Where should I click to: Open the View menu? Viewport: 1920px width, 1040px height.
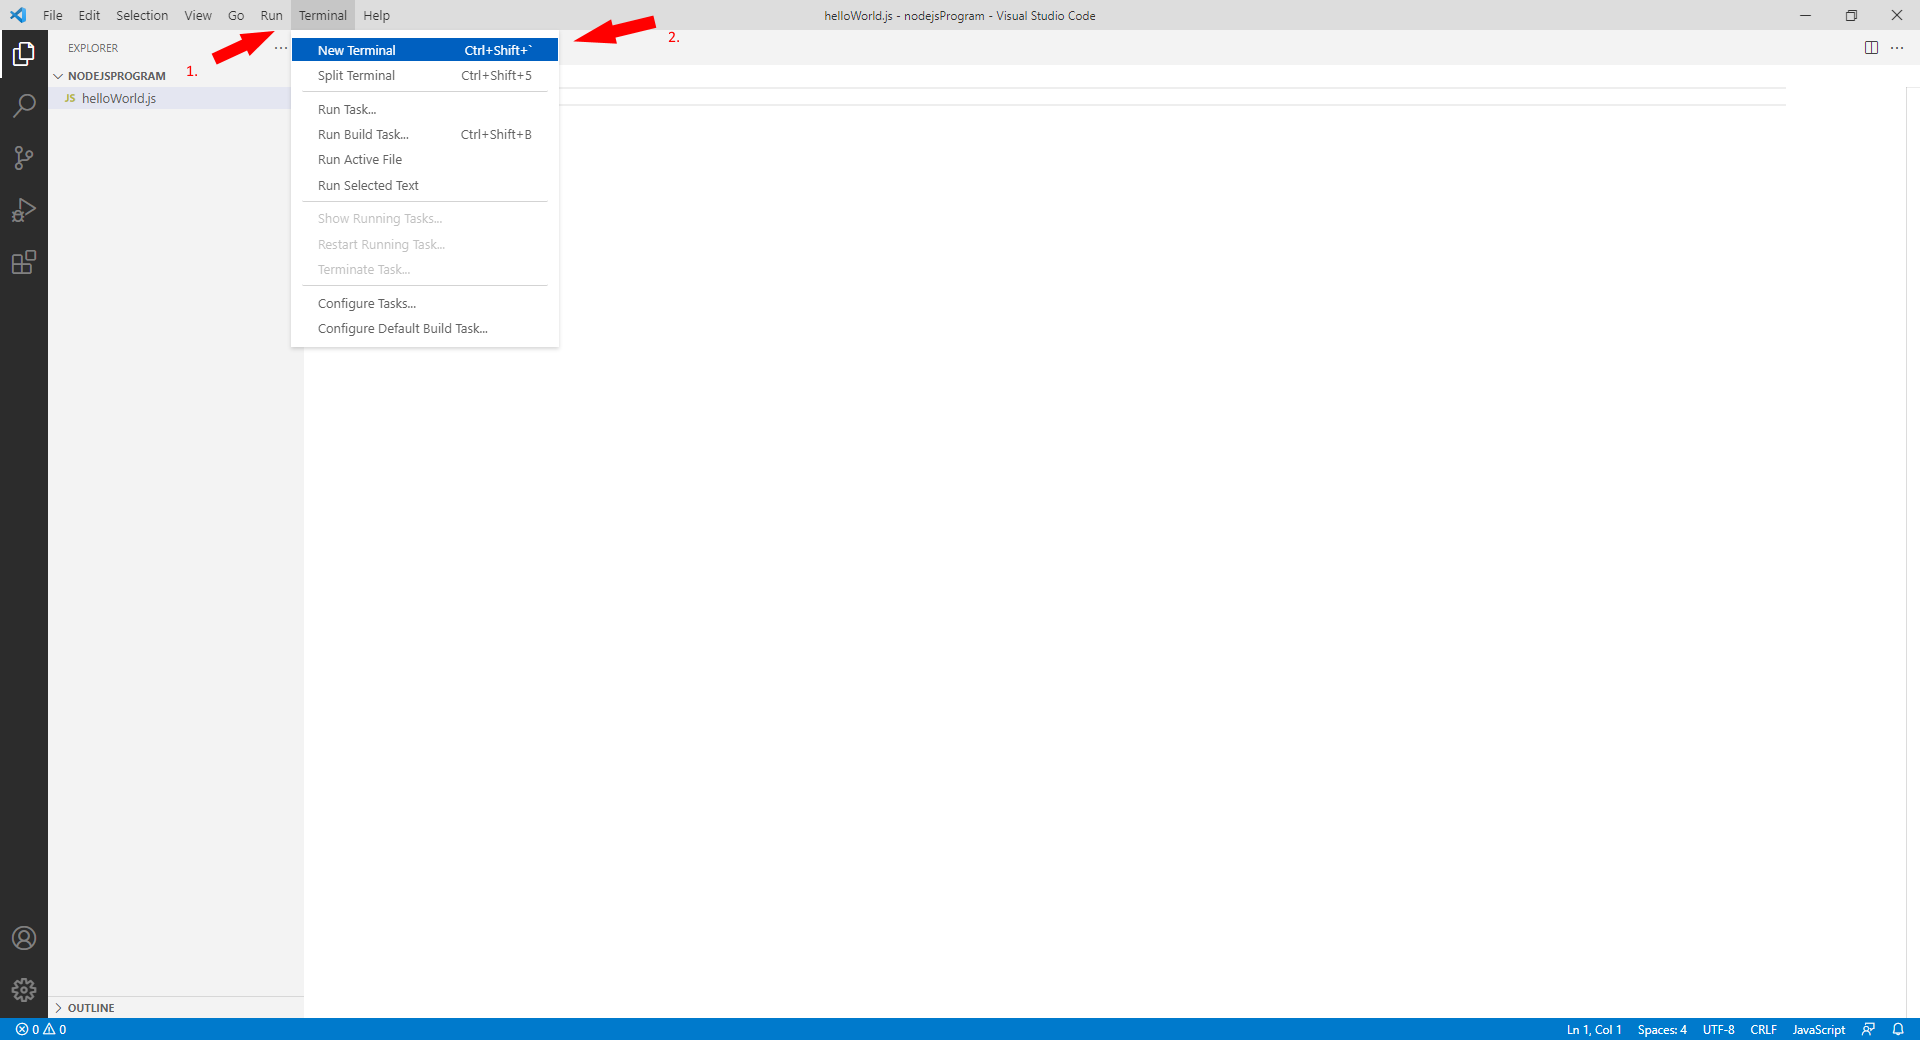pos(198,15)
